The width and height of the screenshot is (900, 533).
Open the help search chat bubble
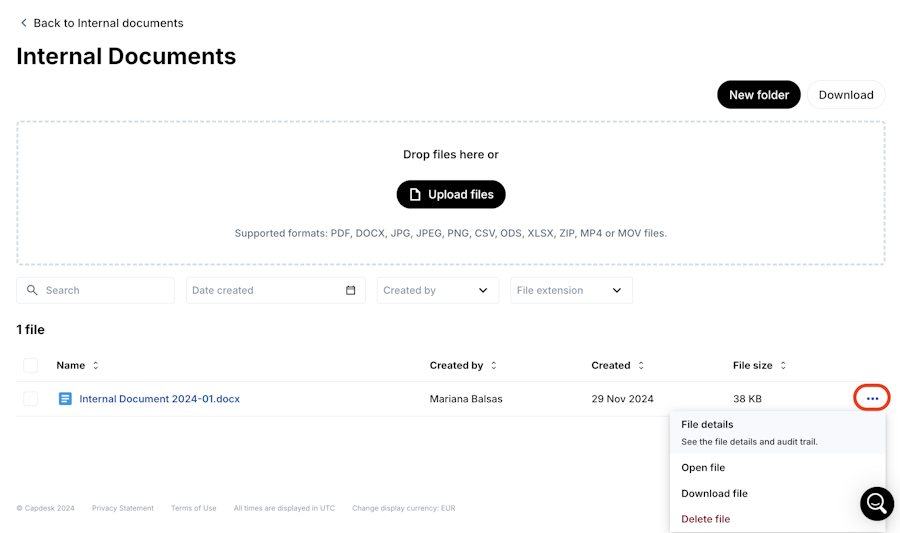click(x=876, y=503)
